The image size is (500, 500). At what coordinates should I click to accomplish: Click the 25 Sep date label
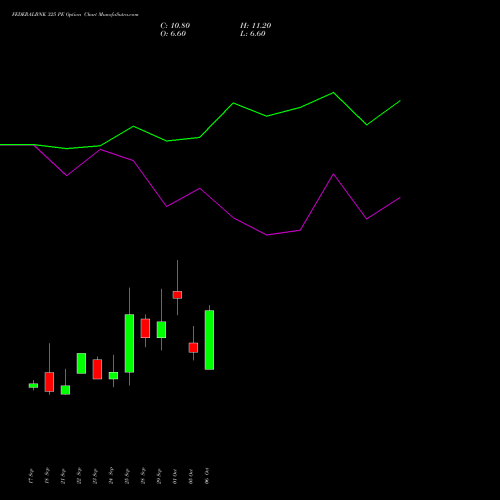click(x=127, y=476)
